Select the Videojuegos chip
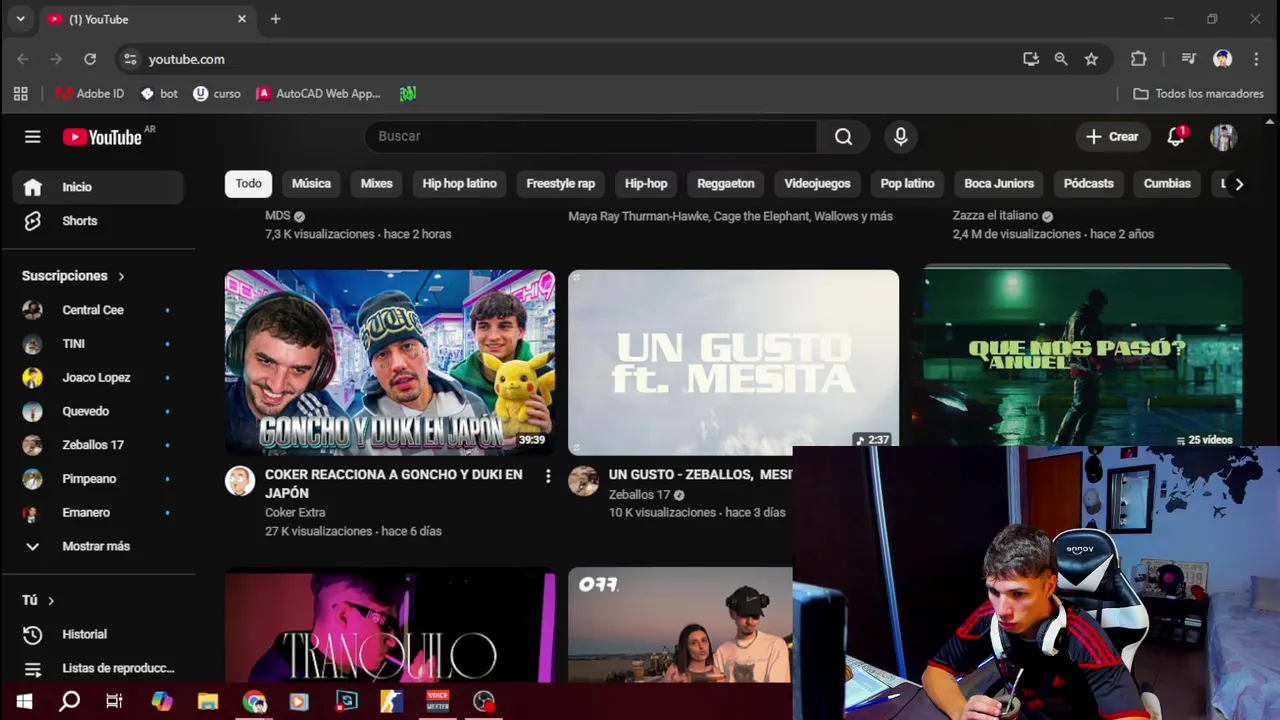Image resolution: width=1280 pixels, height=720 pixels. point(817,184)
